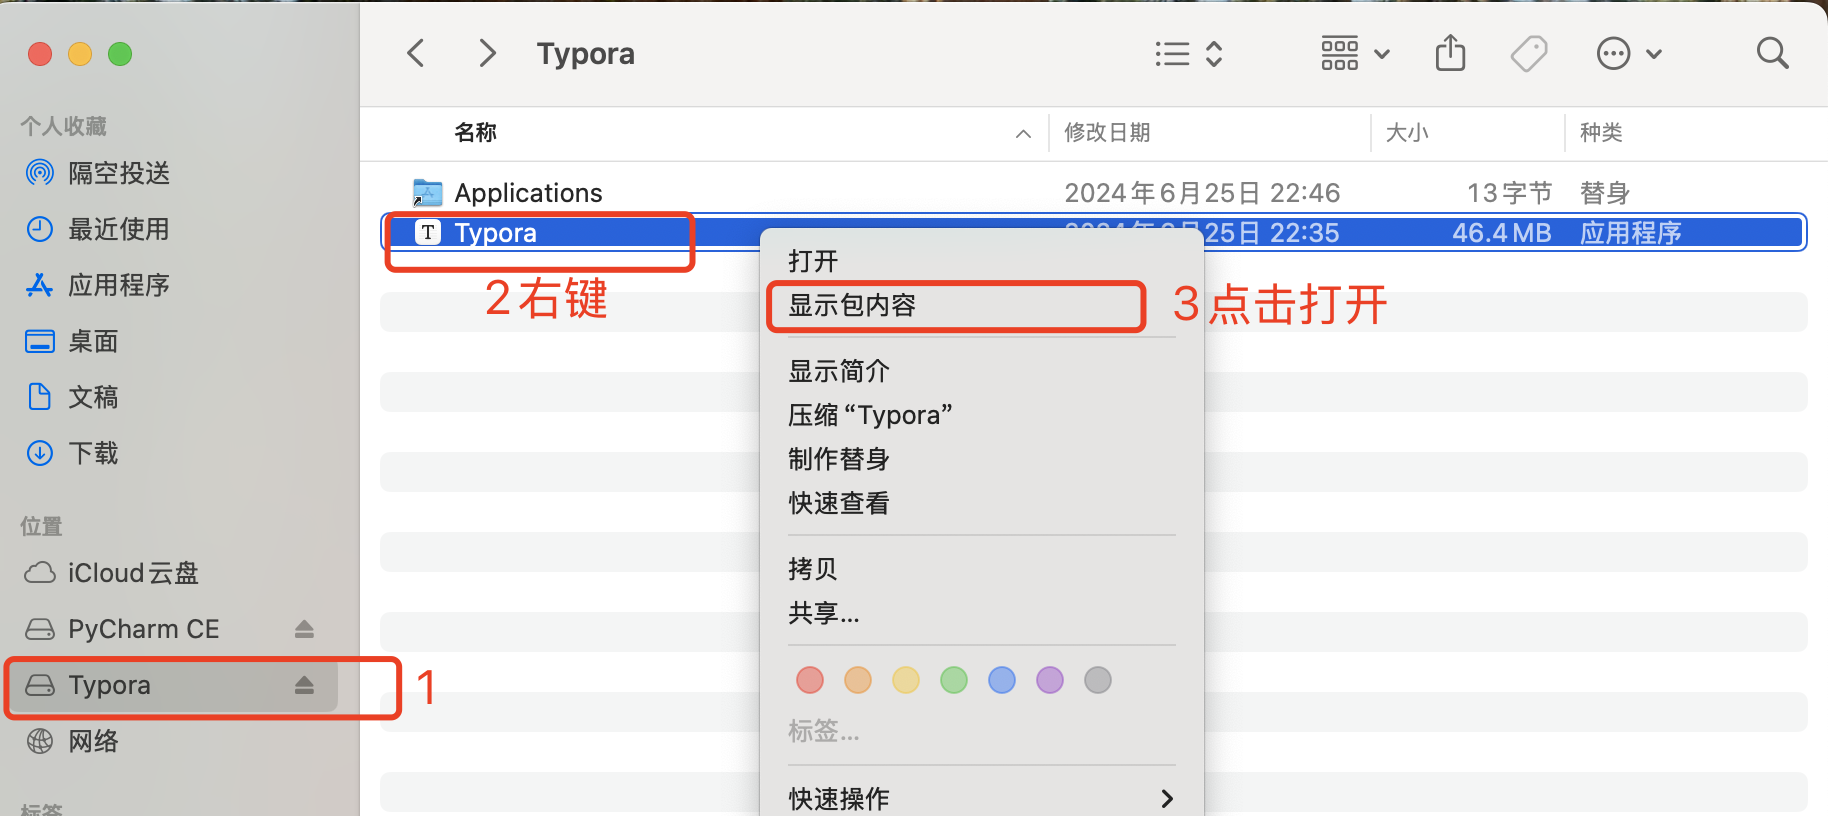Click the 替身 kind cell
This screenshot has height=816, width=1828.
coord(1605,192)
